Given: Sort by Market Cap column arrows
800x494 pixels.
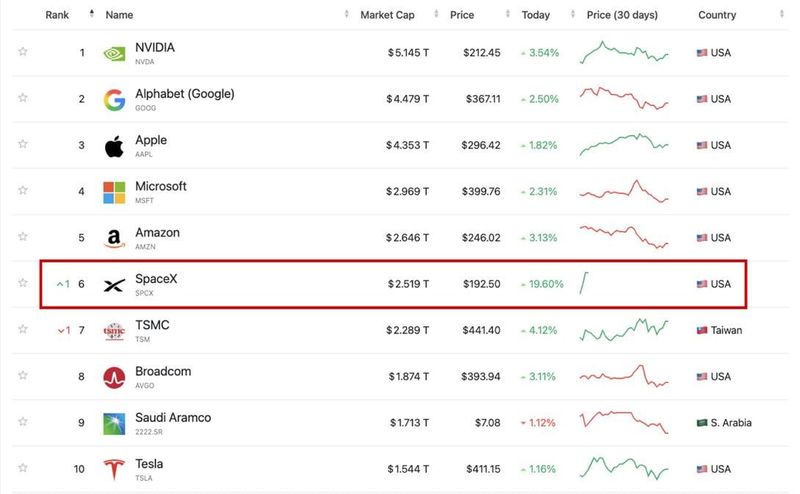Looking at the screenshot, I should [436, 14].
